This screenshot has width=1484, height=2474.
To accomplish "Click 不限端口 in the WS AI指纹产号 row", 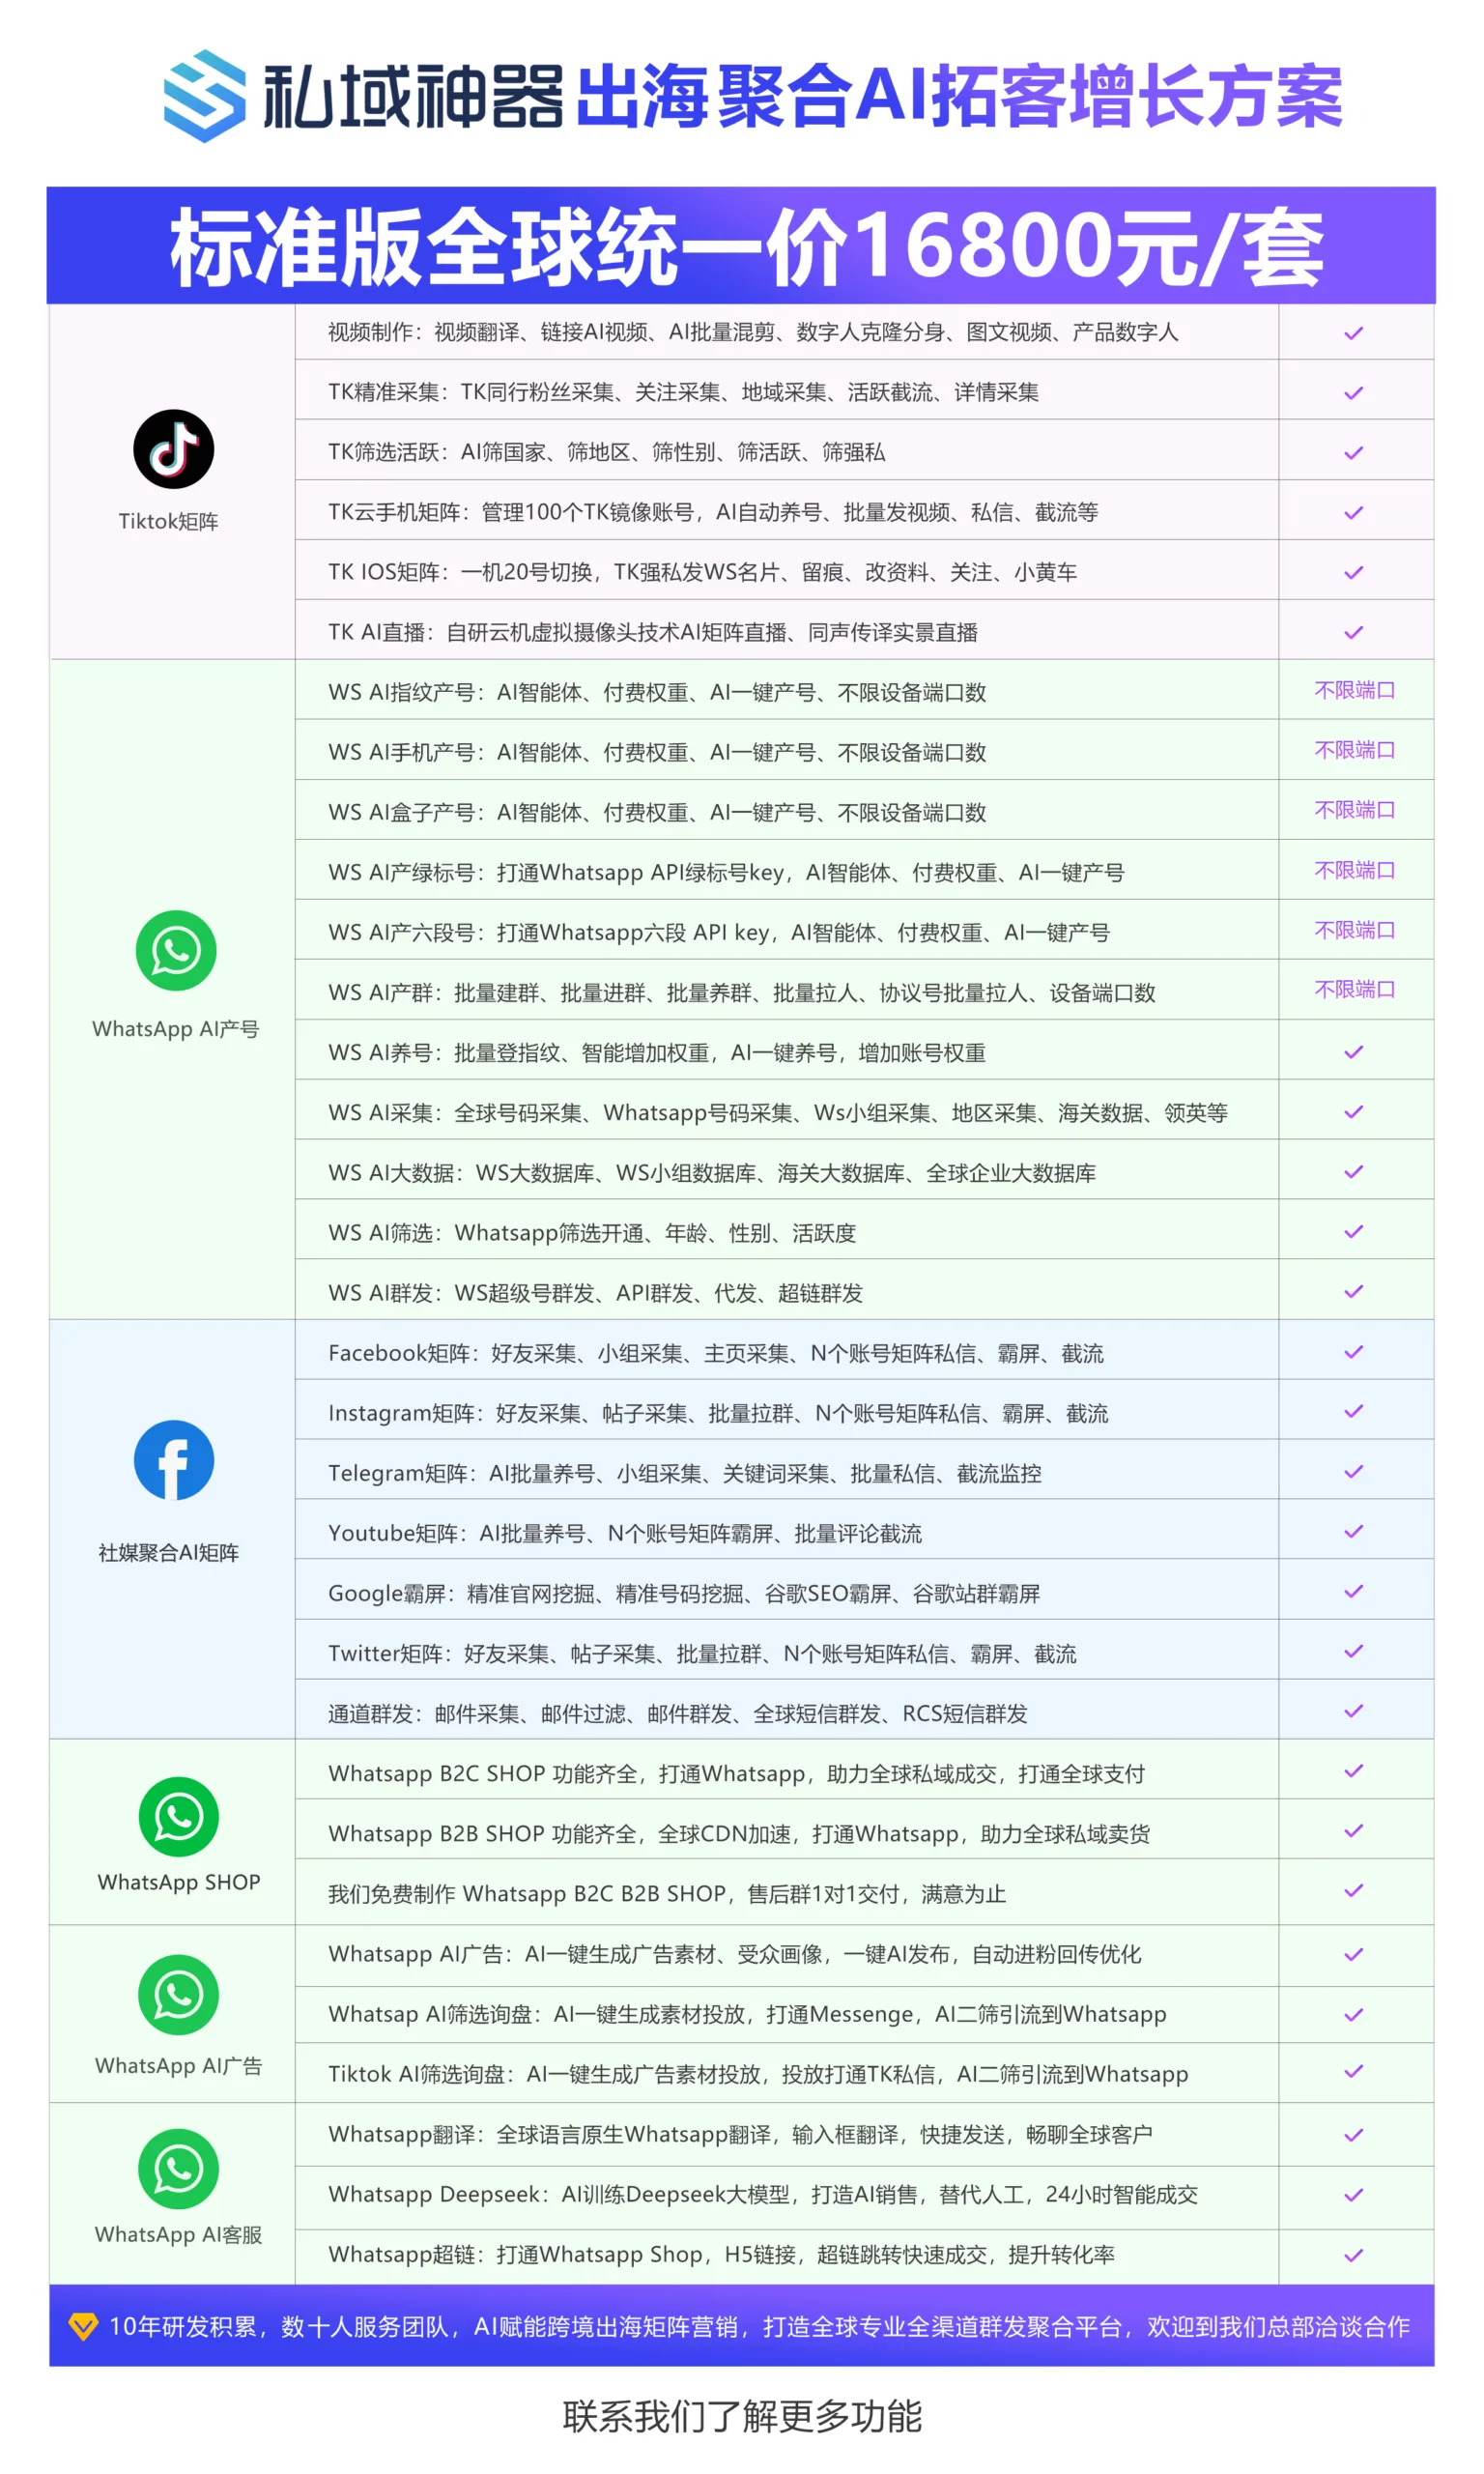I will click(1354, 690).
